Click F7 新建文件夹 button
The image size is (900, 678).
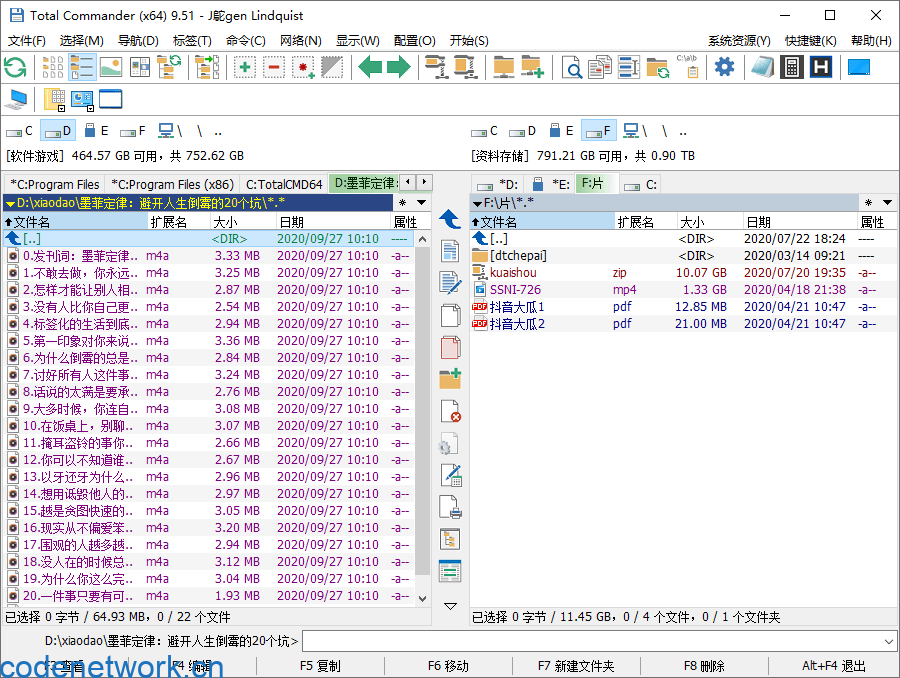576,666
